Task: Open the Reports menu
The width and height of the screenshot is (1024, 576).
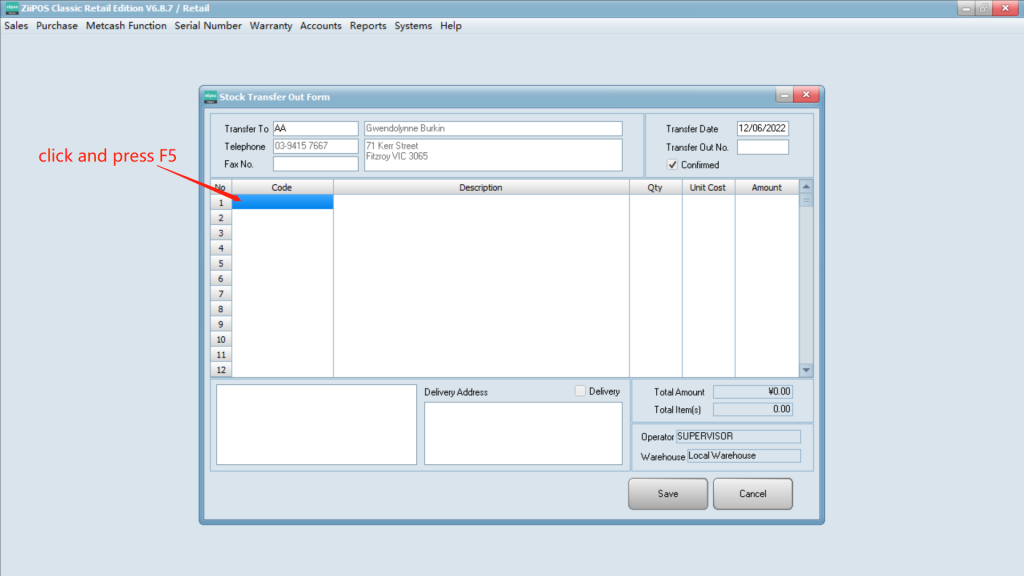Action: (x=368, y=26)
